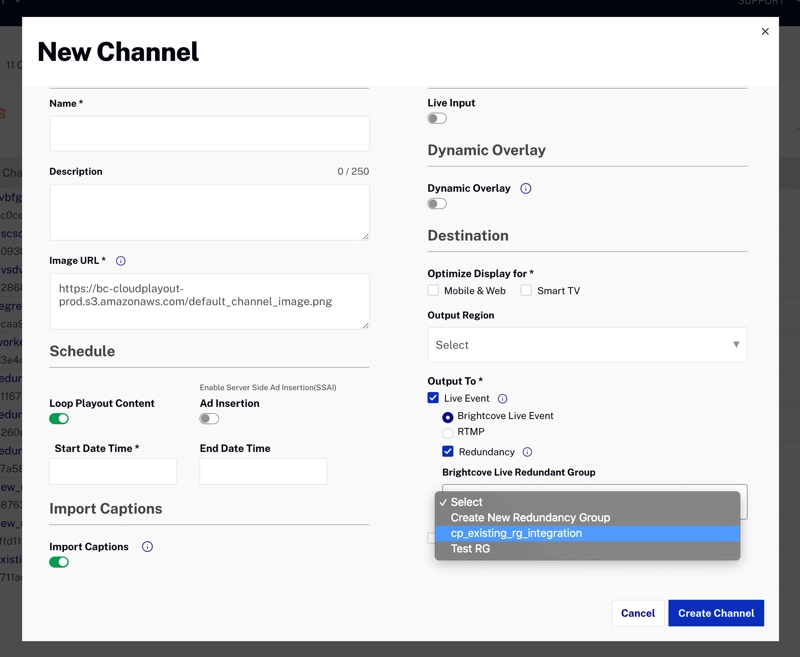Open the Output Region dropdown
The width and height of the screenshot is (800, 657).
587,345
